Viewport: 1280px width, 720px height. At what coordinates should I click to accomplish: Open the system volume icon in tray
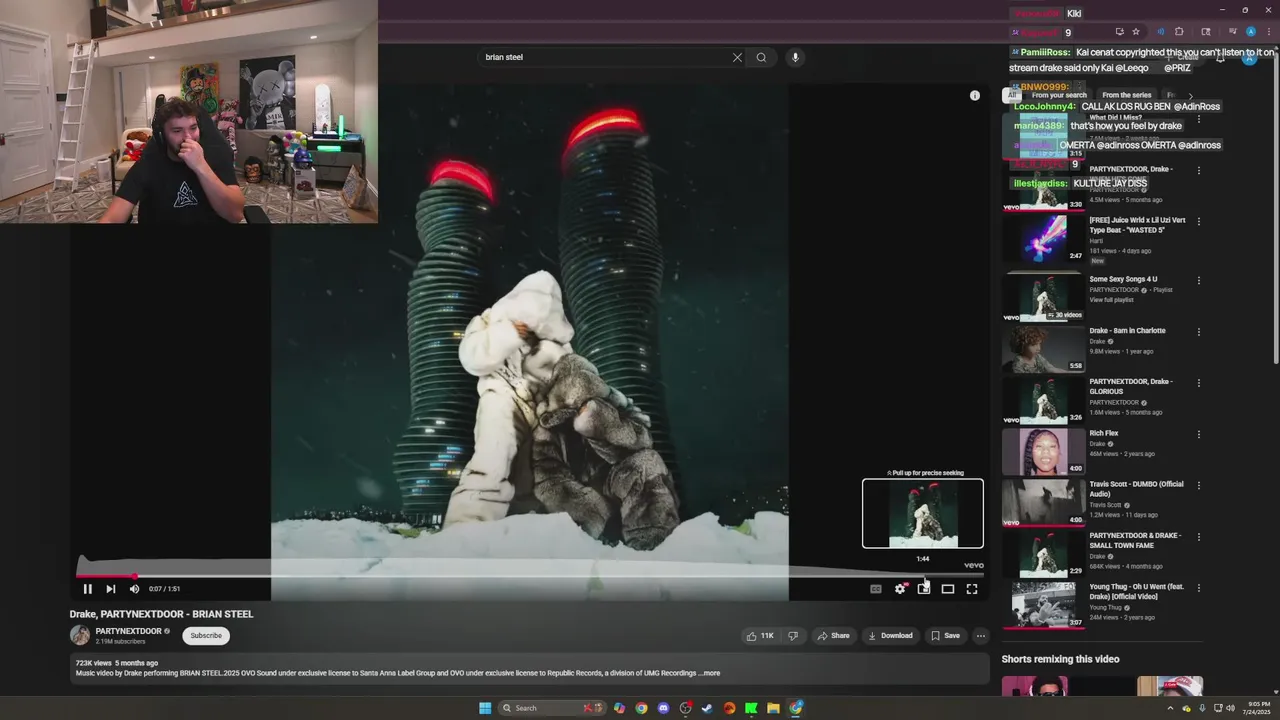pos(1230,708)
